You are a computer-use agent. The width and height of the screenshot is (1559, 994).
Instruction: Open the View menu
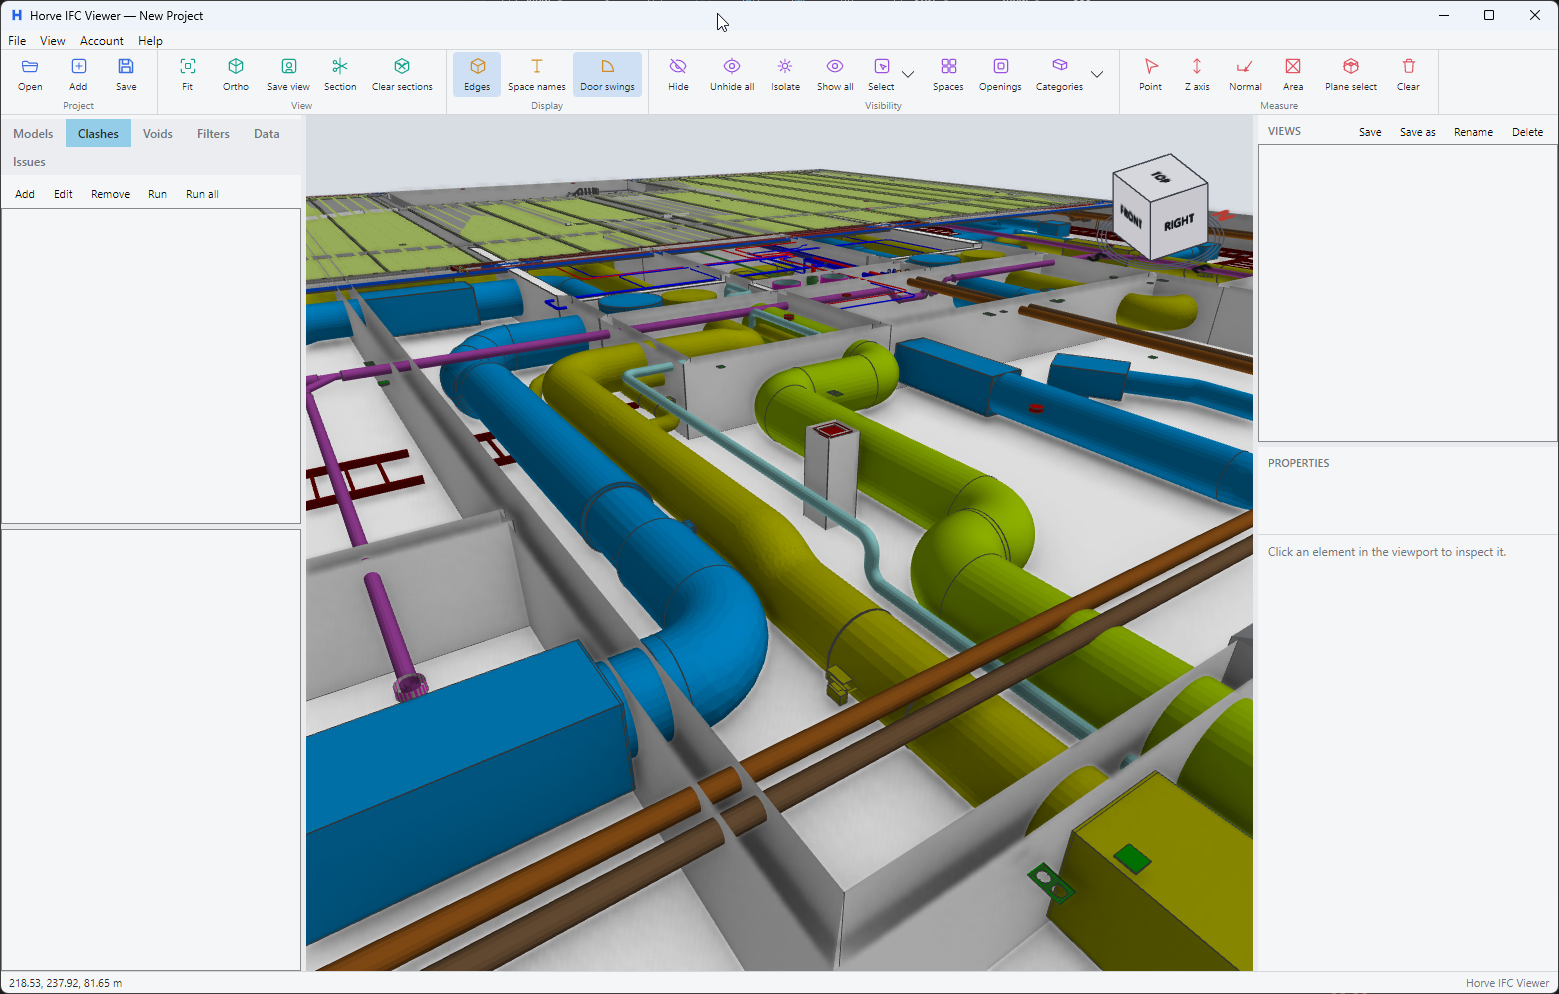[x=52, y=41]
